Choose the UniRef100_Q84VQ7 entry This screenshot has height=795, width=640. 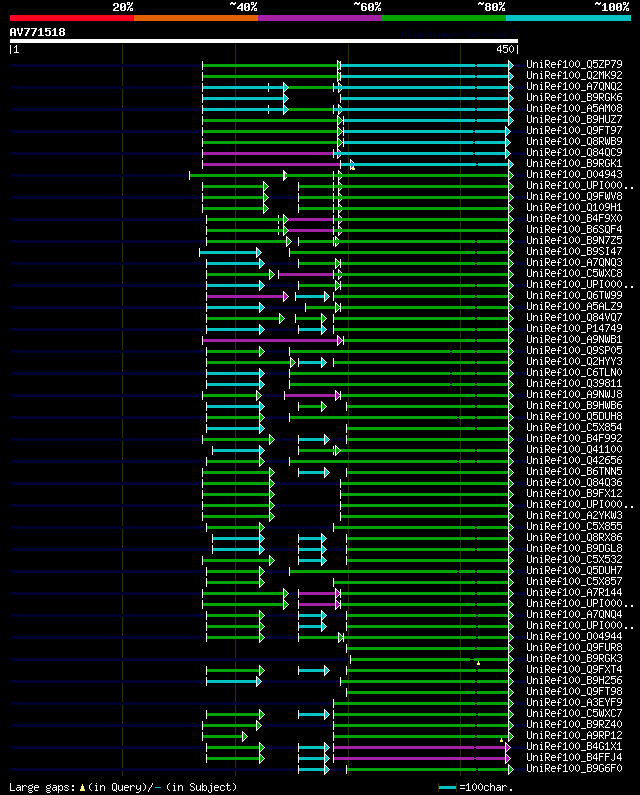(574, 317)
